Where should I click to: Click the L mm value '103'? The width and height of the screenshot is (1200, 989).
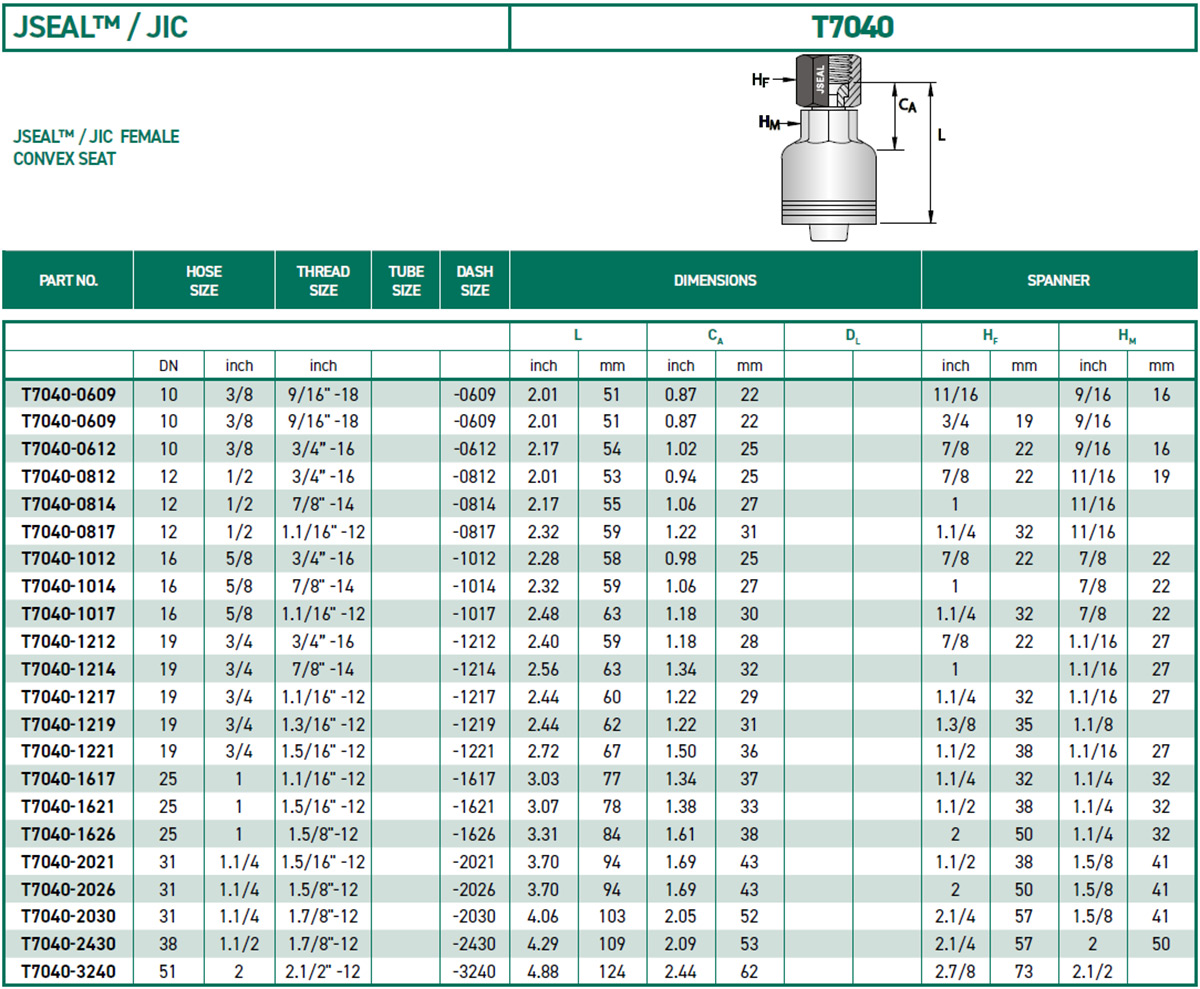tap(611, 916)
